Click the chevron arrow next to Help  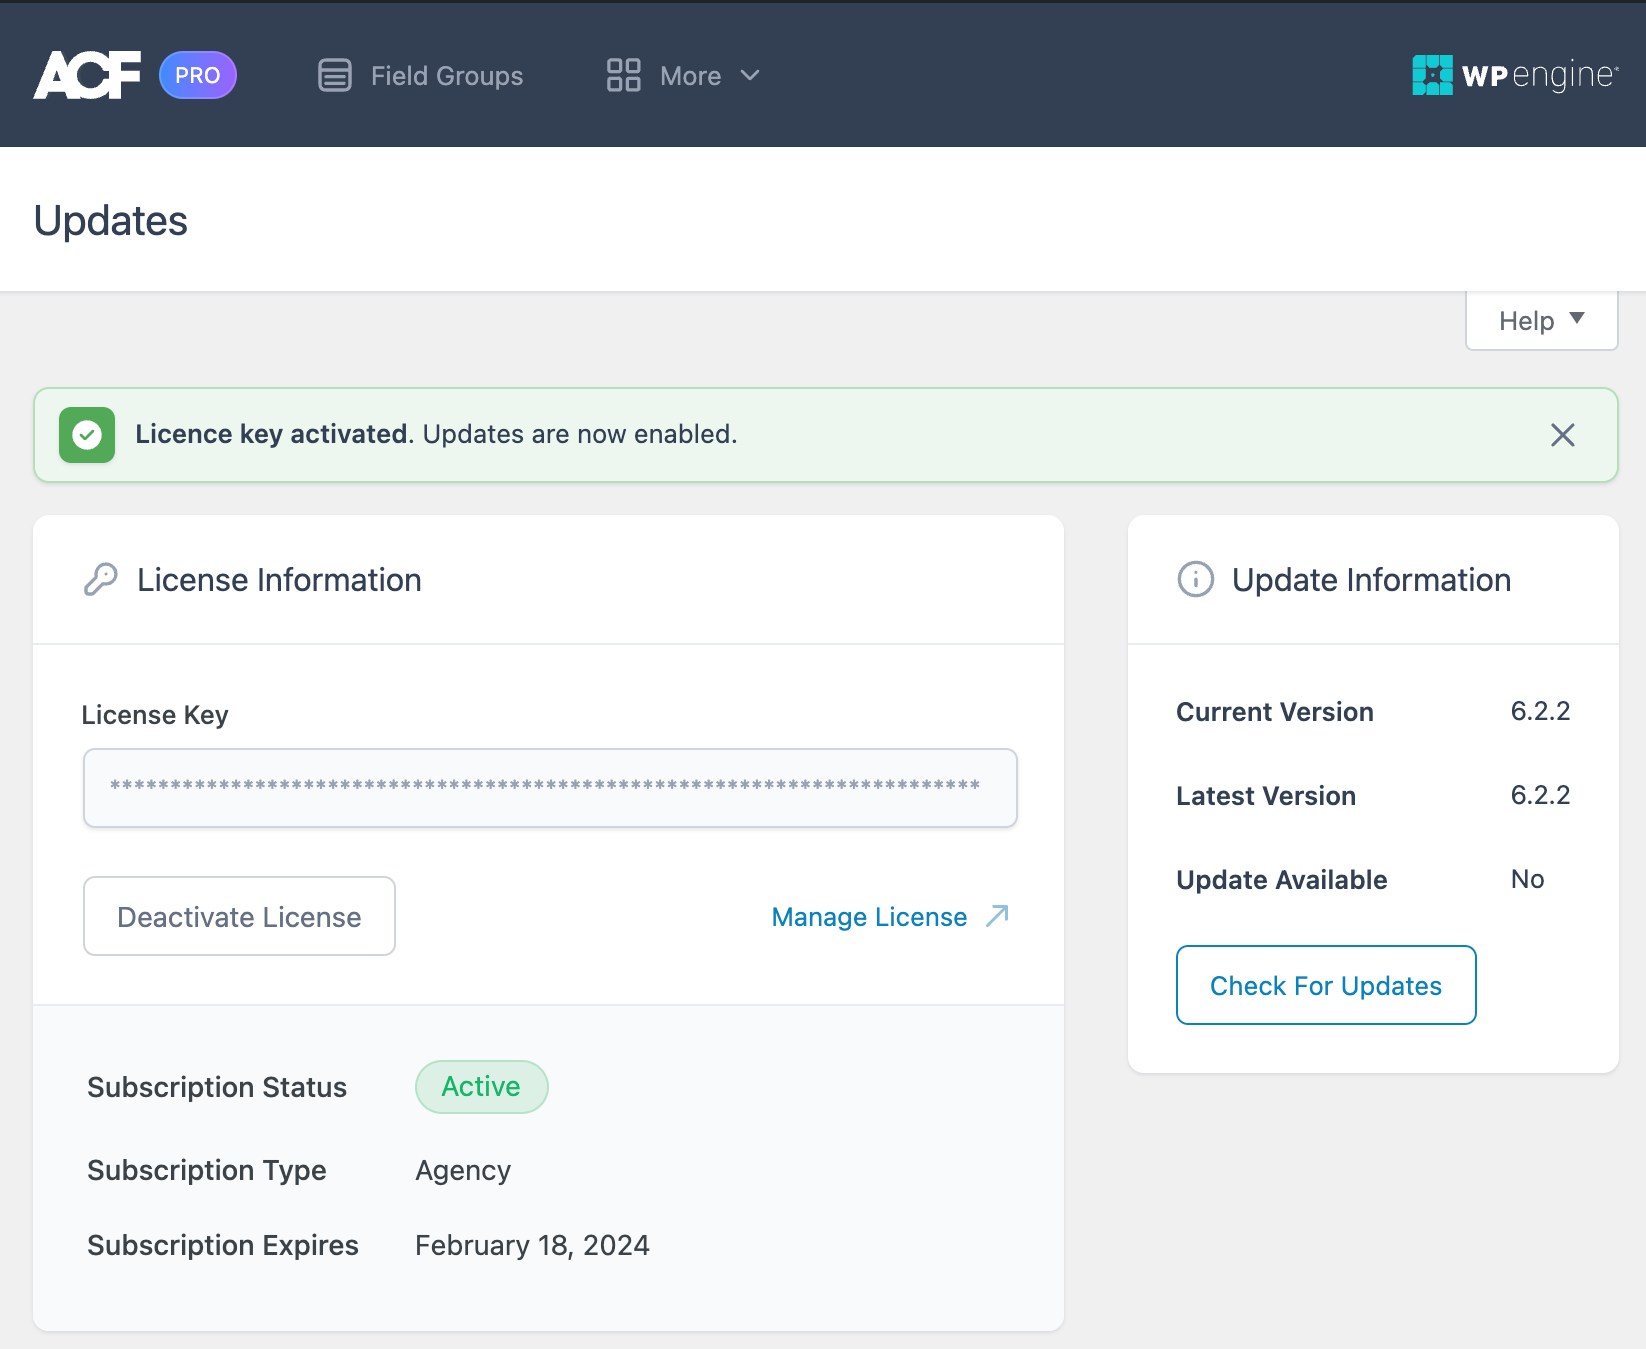click(1578, 320)
